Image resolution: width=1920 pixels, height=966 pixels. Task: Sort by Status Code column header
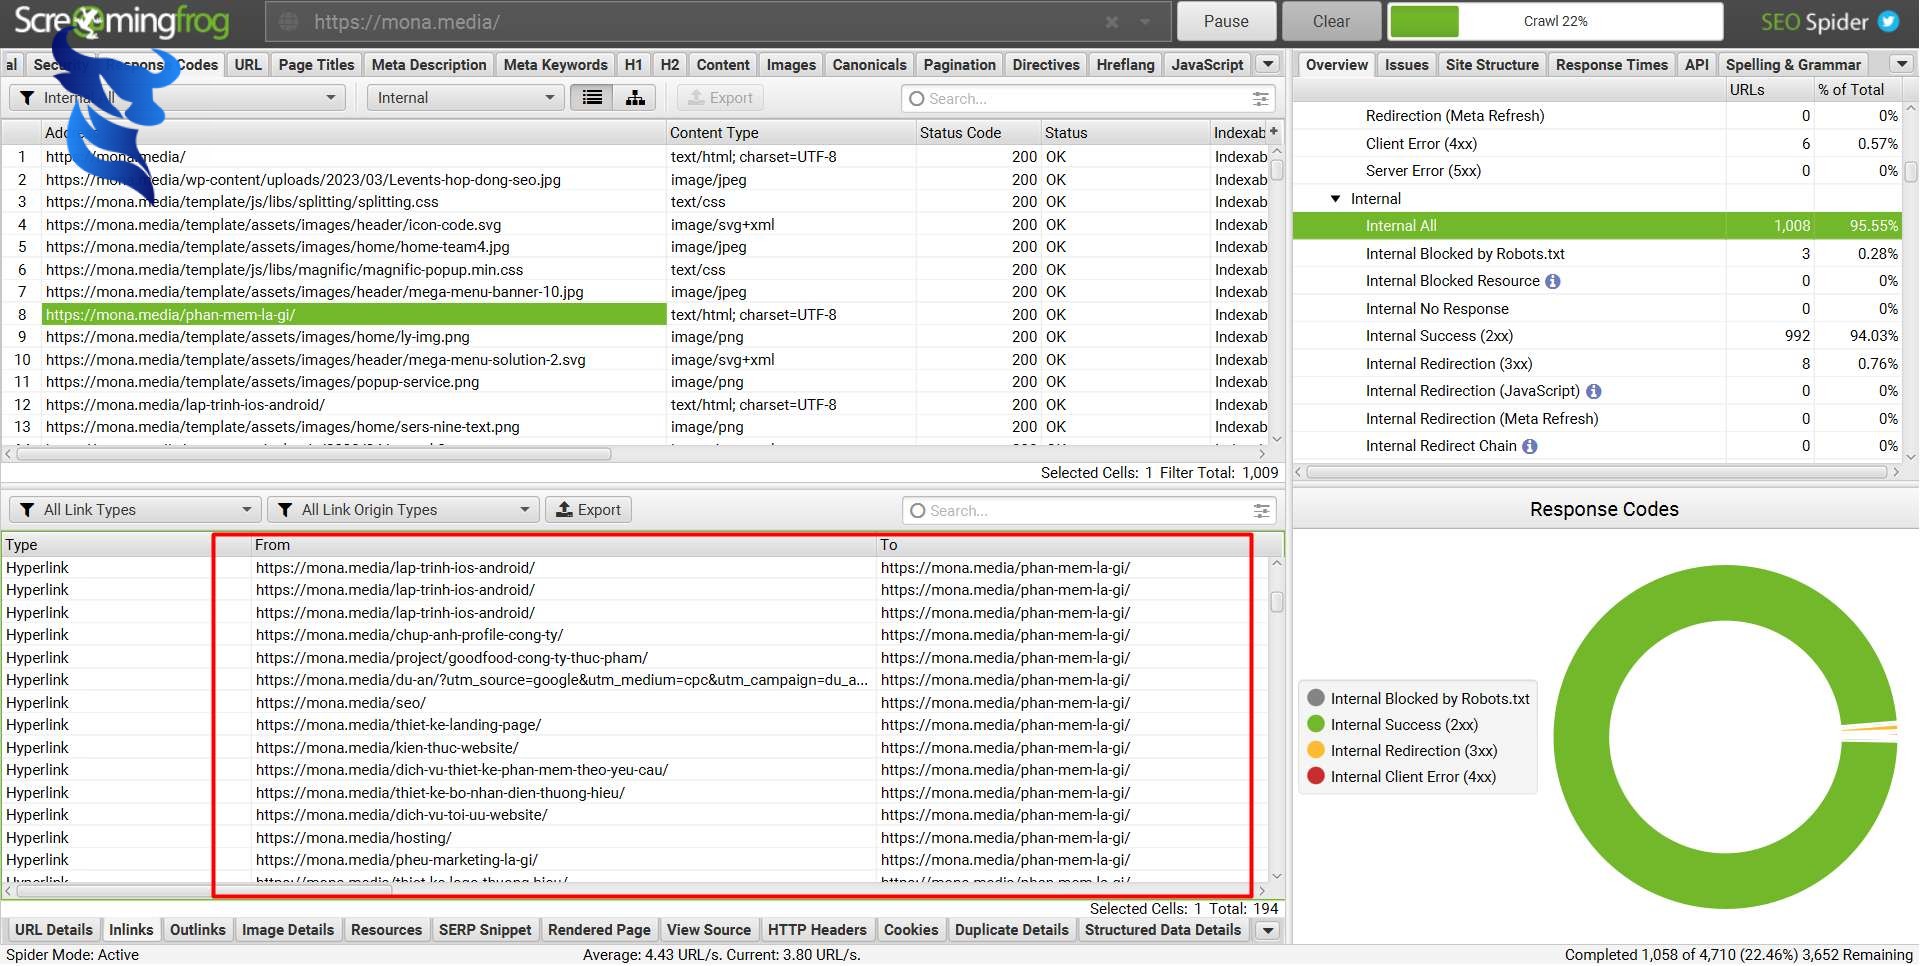(x=977, y=132)
